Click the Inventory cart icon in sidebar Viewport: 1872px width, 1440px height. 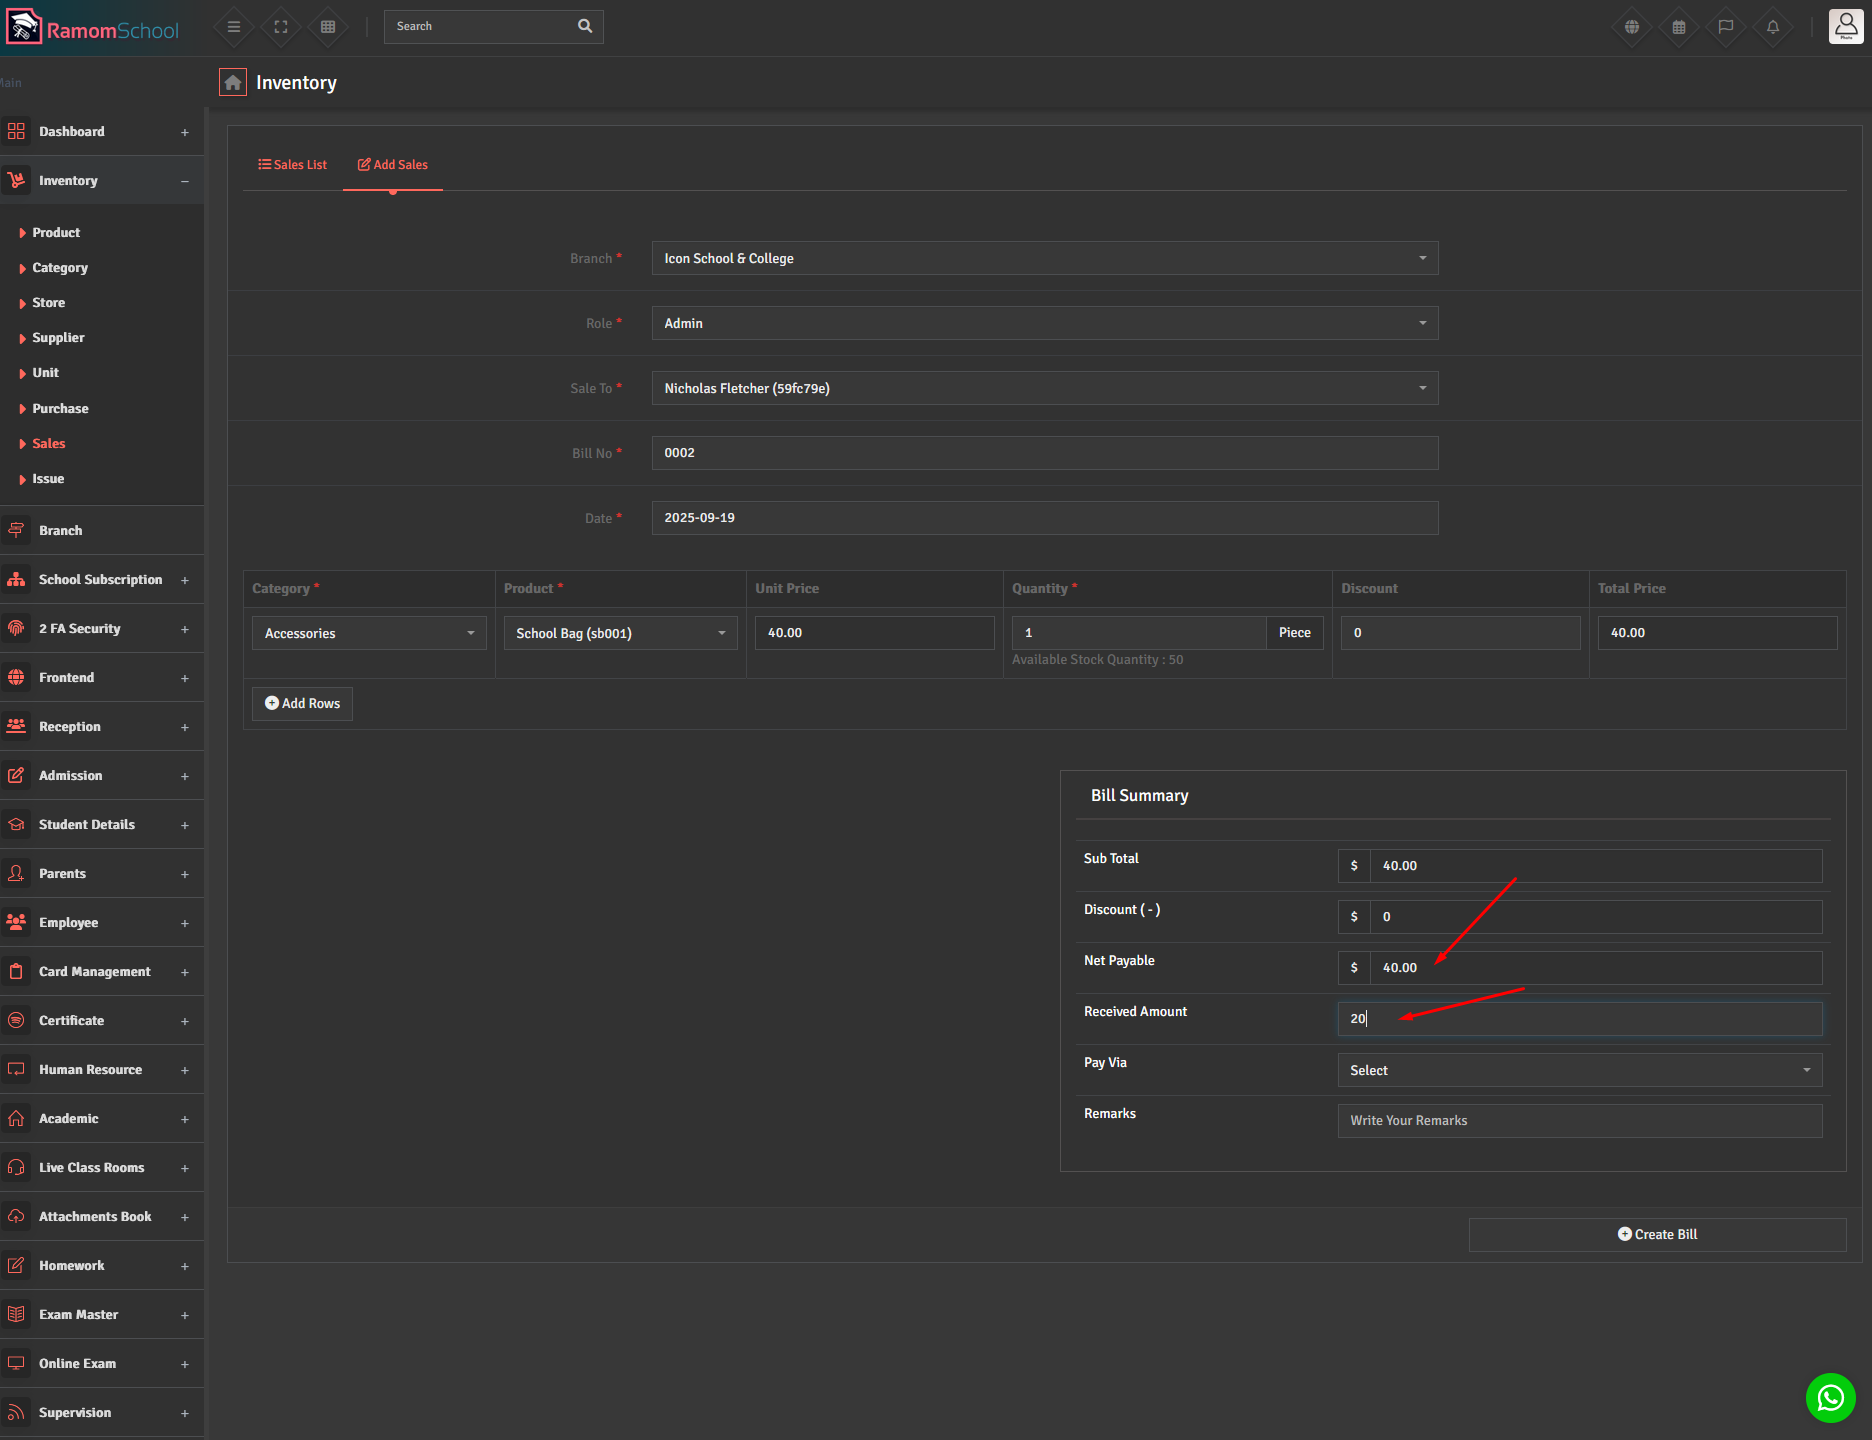click(x=16, y=180)
